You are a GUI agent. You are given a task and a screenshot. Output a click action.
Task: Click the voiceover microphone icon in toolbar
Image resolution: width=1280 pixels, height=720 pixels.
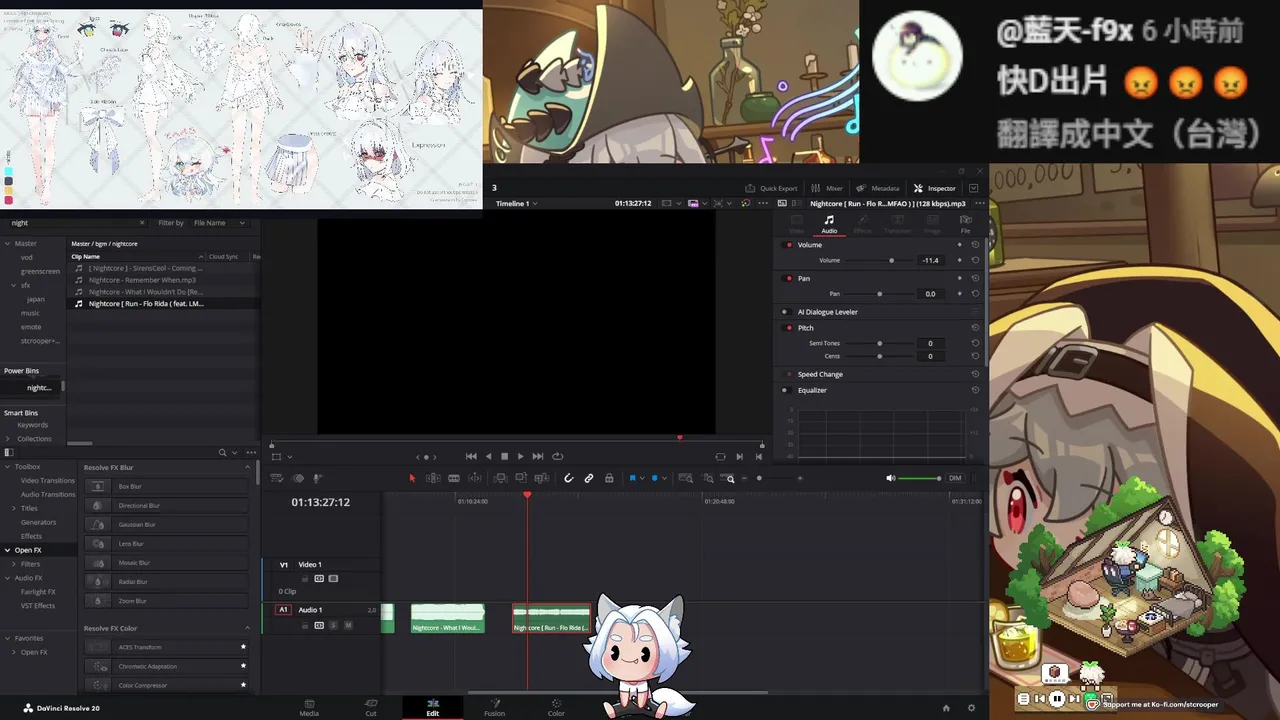pos(318,478)
